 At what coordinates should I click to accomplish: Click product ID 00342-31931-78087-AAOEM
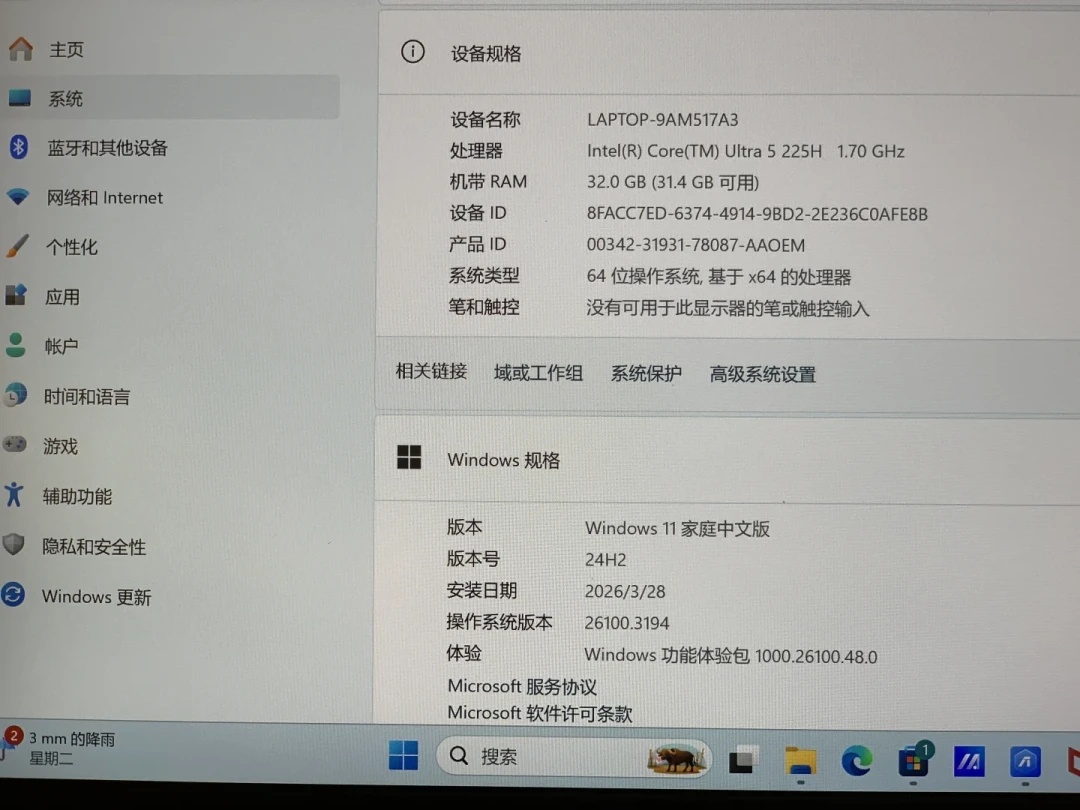(696, 245)
